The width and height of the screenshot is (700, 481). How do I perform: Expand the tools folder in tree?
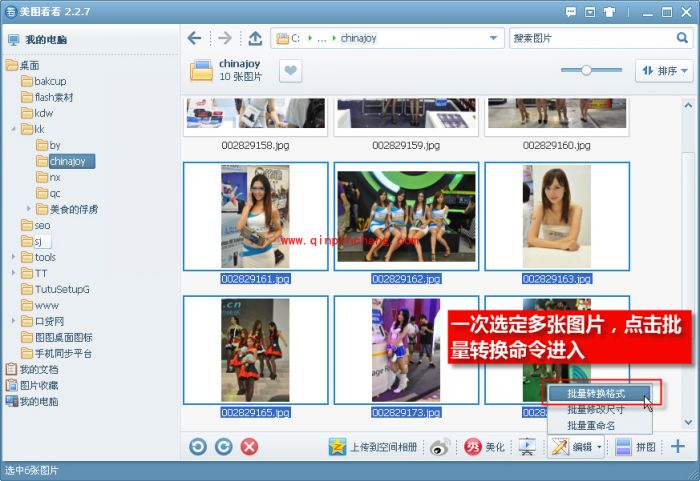click(14, 257)
